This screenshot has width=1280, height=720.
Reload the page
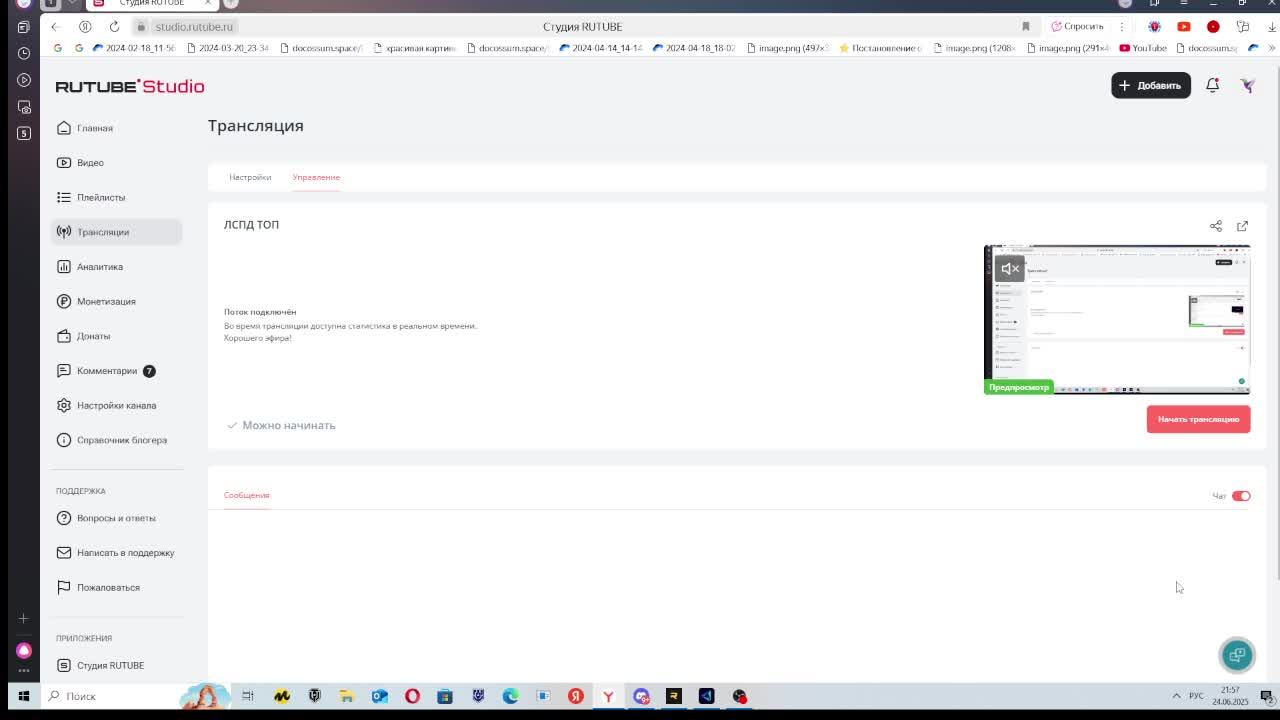coord(114,27)
